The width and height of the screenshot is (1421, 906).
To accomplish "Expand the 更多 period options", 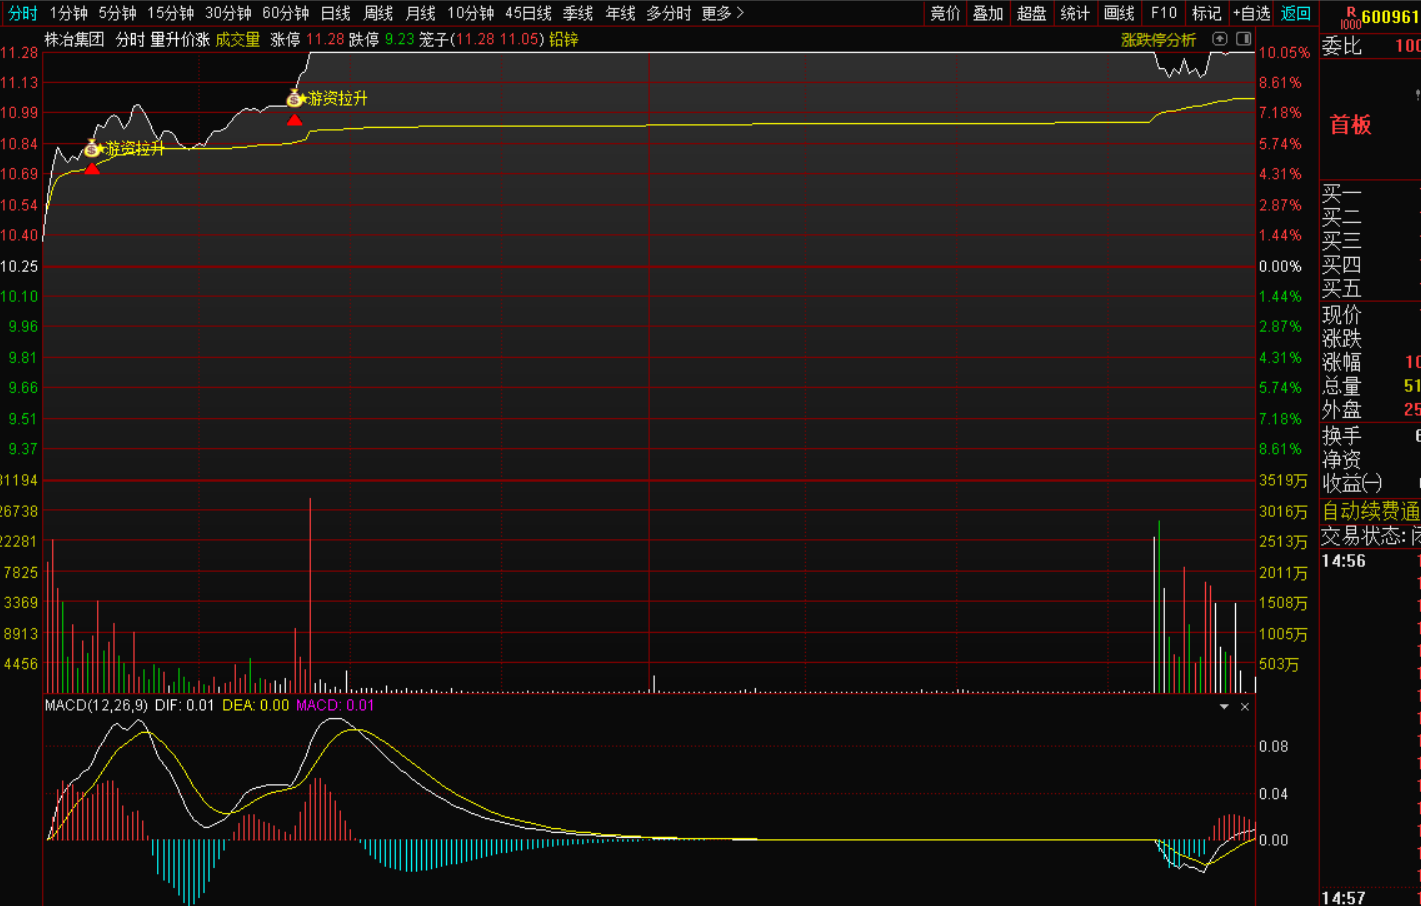I will 722,13.
